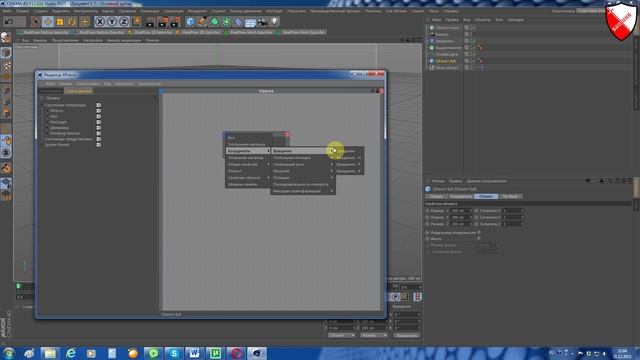Click the Сегменты Y input field
This screenshot has height=360, width=640.
tap(512, 217)
